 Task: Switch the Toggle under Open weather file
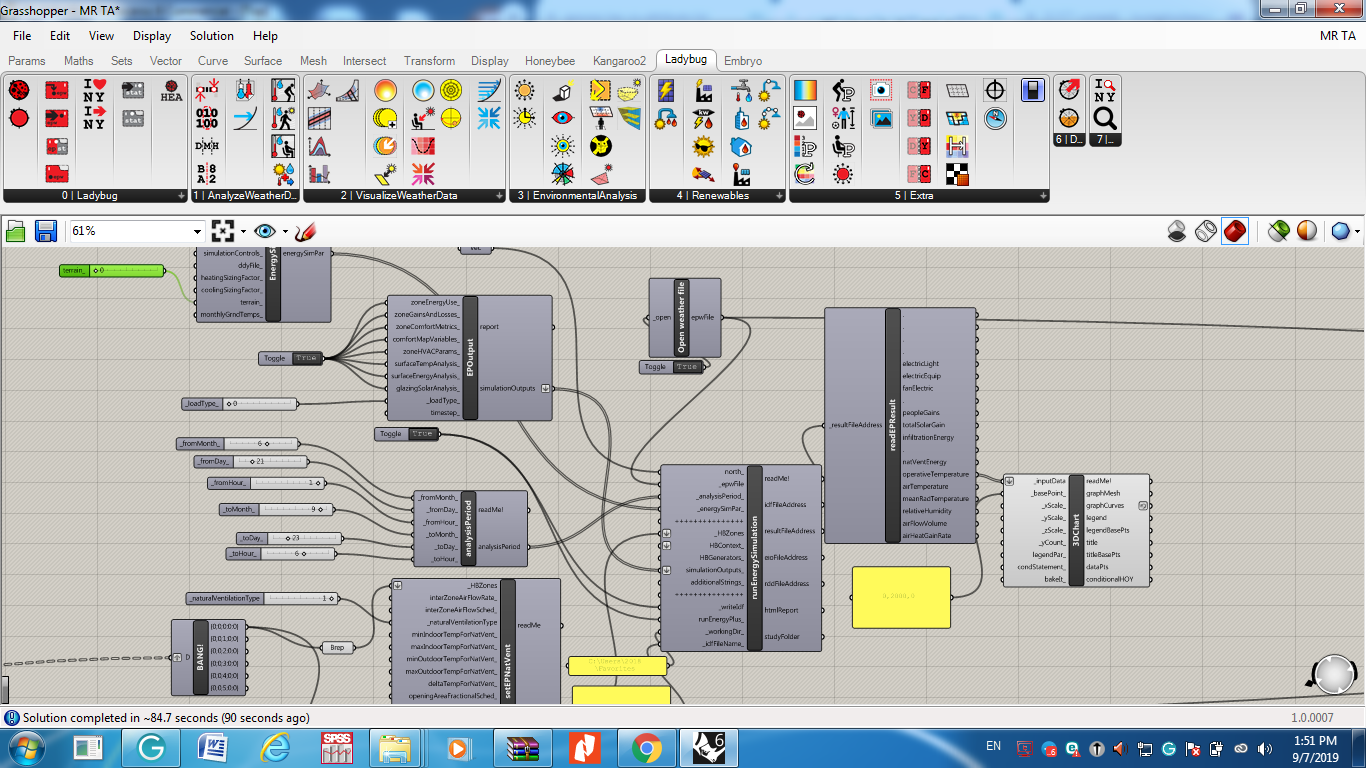[670, 367]
